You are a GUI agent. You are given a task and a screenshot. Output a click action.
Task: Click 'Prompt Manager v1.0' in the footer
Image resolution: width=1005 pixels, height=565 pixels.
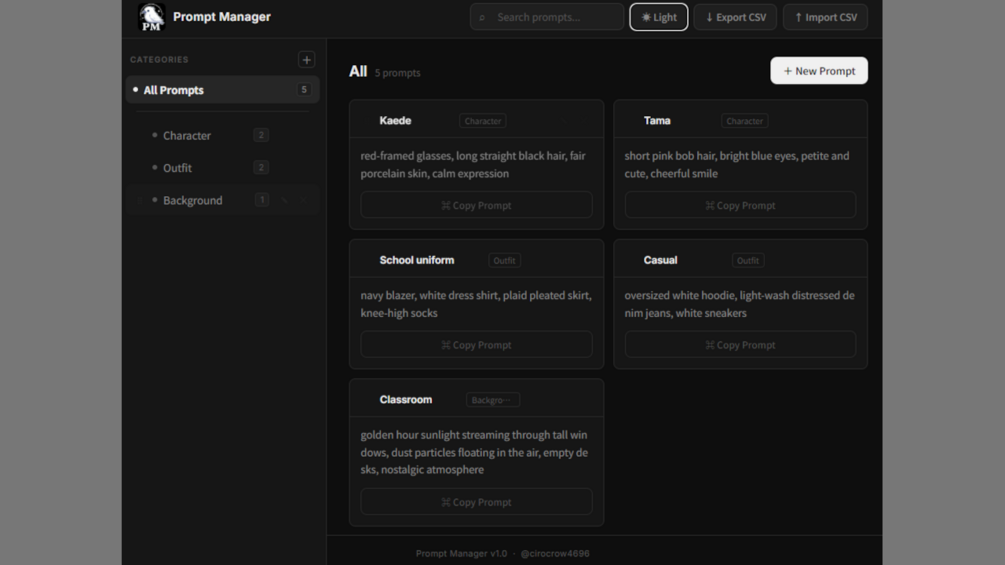pos(461,553)
